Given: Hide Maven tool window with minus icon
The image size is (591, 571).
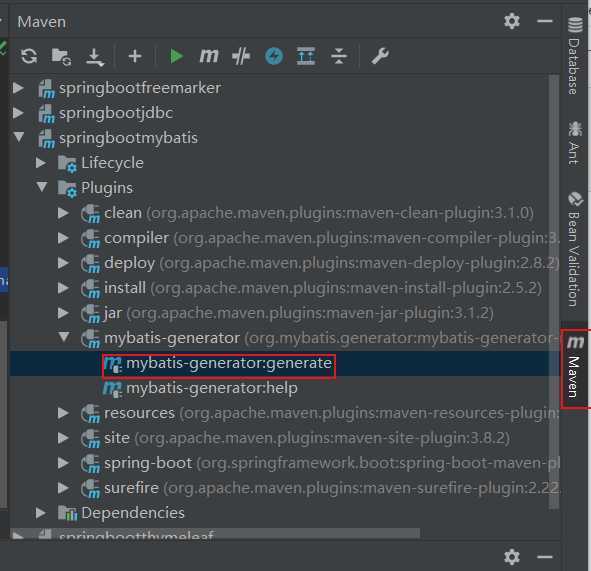Looking at the screenshot, I should pyautogui.click(x=545, y=21).
